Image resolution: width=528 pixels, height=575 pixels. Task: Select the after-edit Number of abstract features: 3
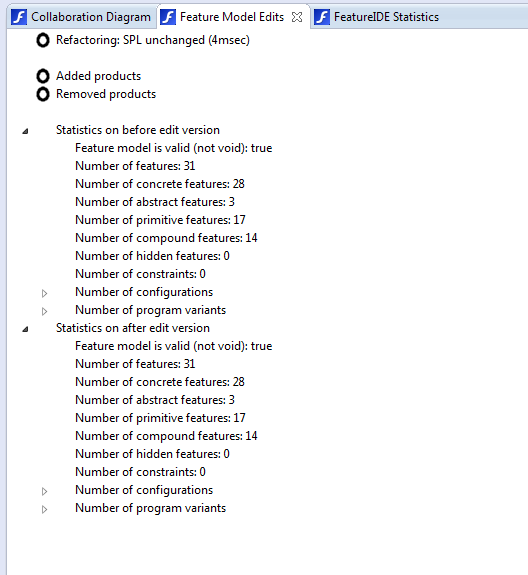[155, 400]
